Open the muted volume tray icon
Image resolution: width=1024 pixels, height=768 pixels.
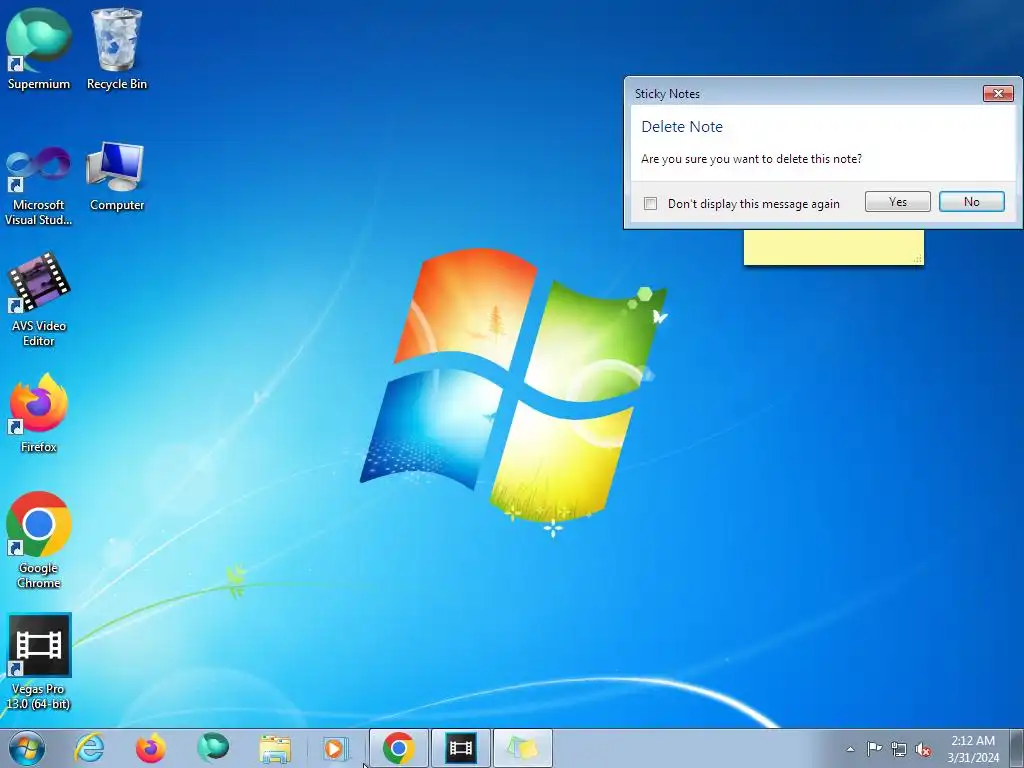tap(923, 749)
